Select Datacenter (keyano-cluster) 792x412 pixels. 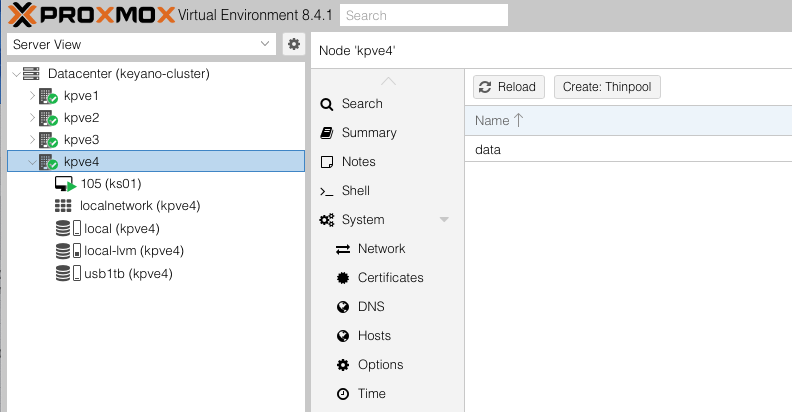click(128, 74)
